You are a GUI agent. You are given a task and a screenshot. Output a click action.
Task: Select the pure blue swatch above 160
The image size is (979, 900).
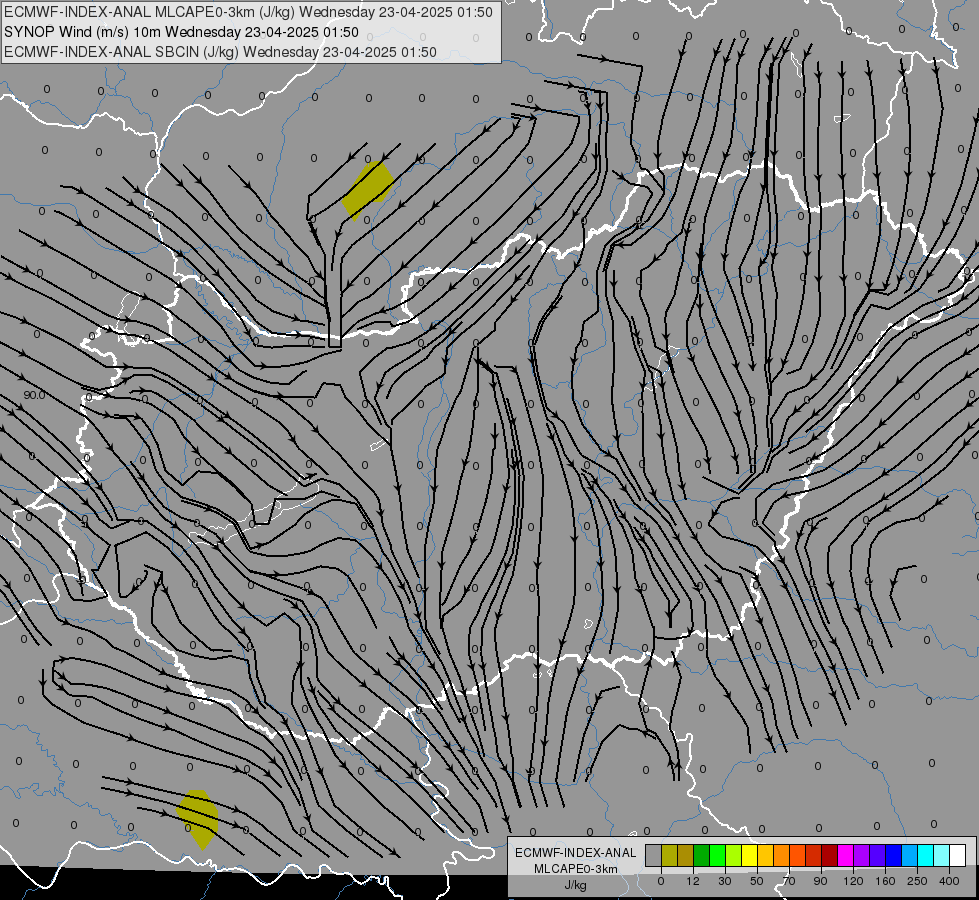click(893, 856)
